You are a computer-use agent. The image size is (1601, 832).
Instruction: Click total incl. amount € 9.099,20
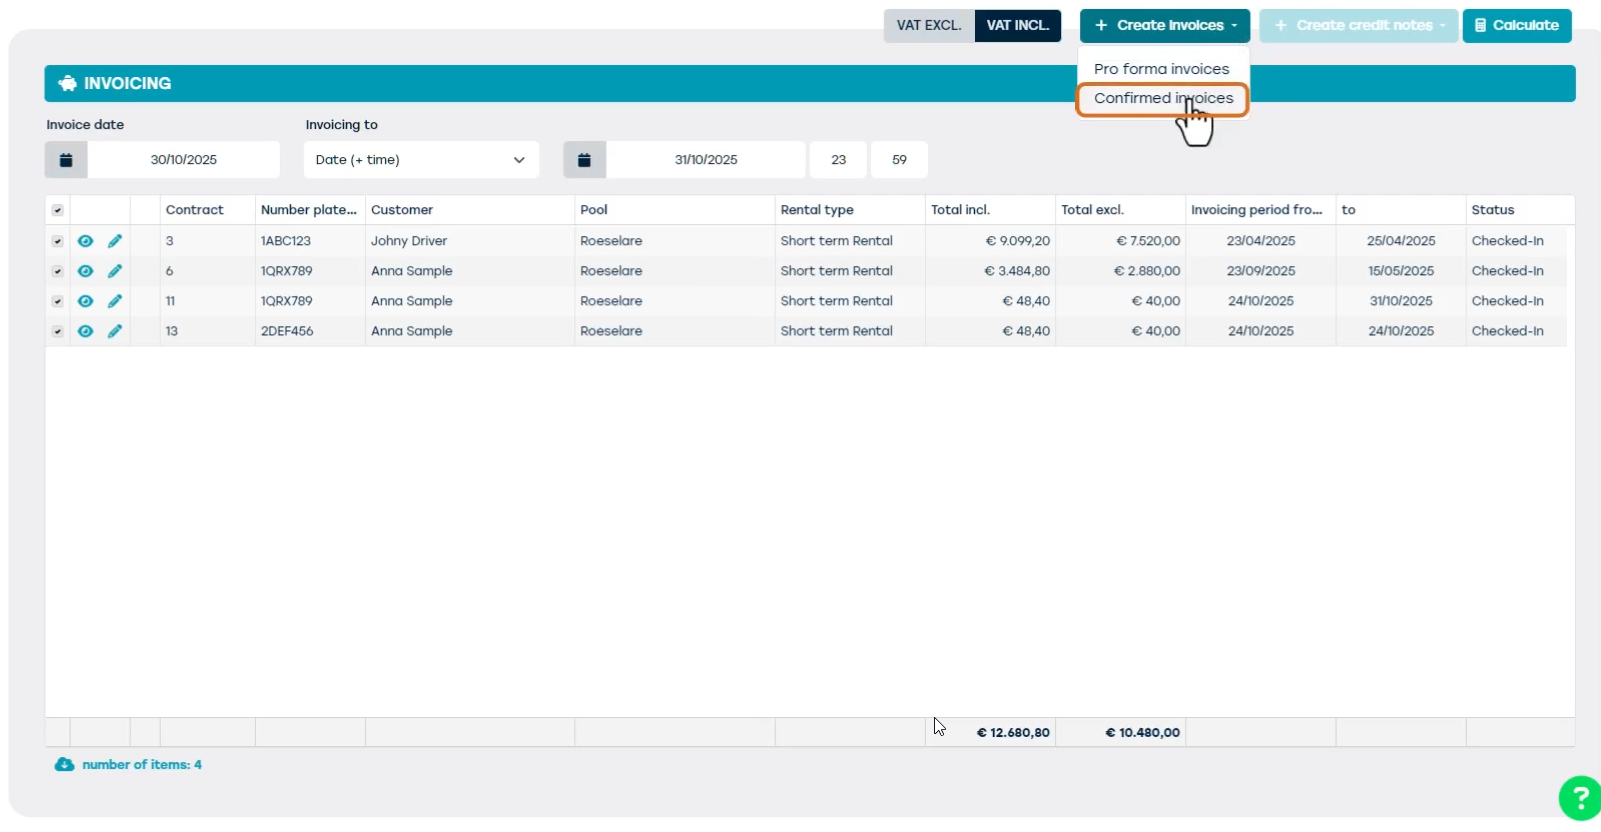tap(1018, 241)
